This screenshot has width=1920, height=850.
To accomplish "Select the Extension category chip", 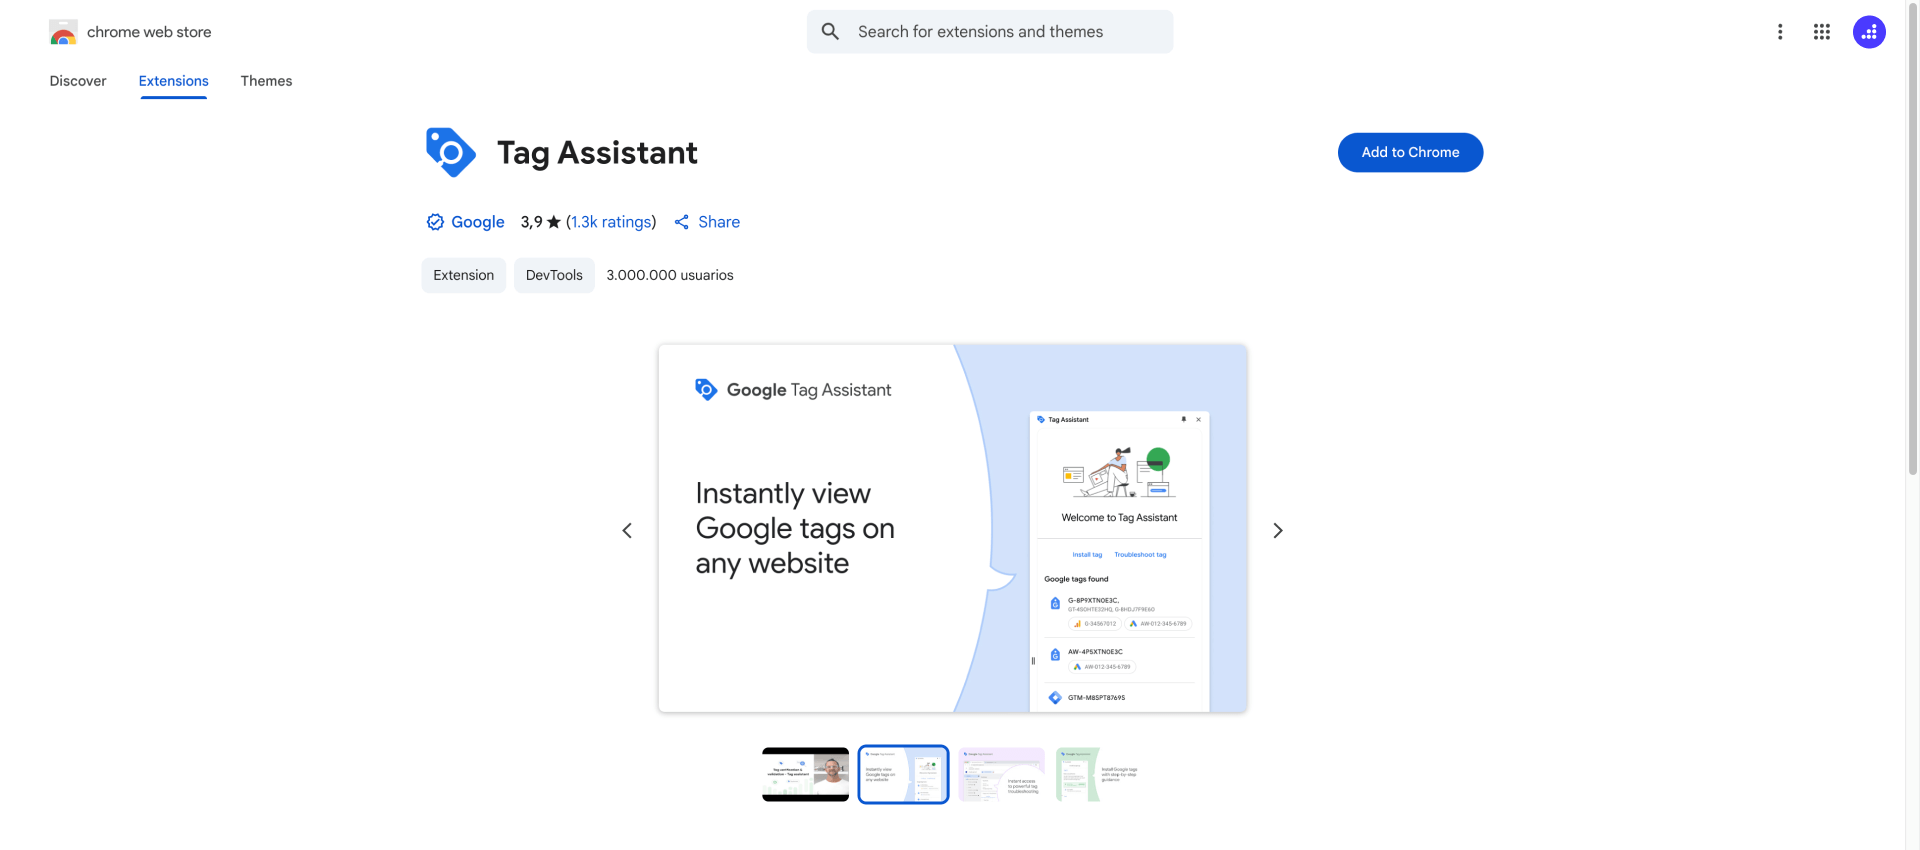I will 463,275.
